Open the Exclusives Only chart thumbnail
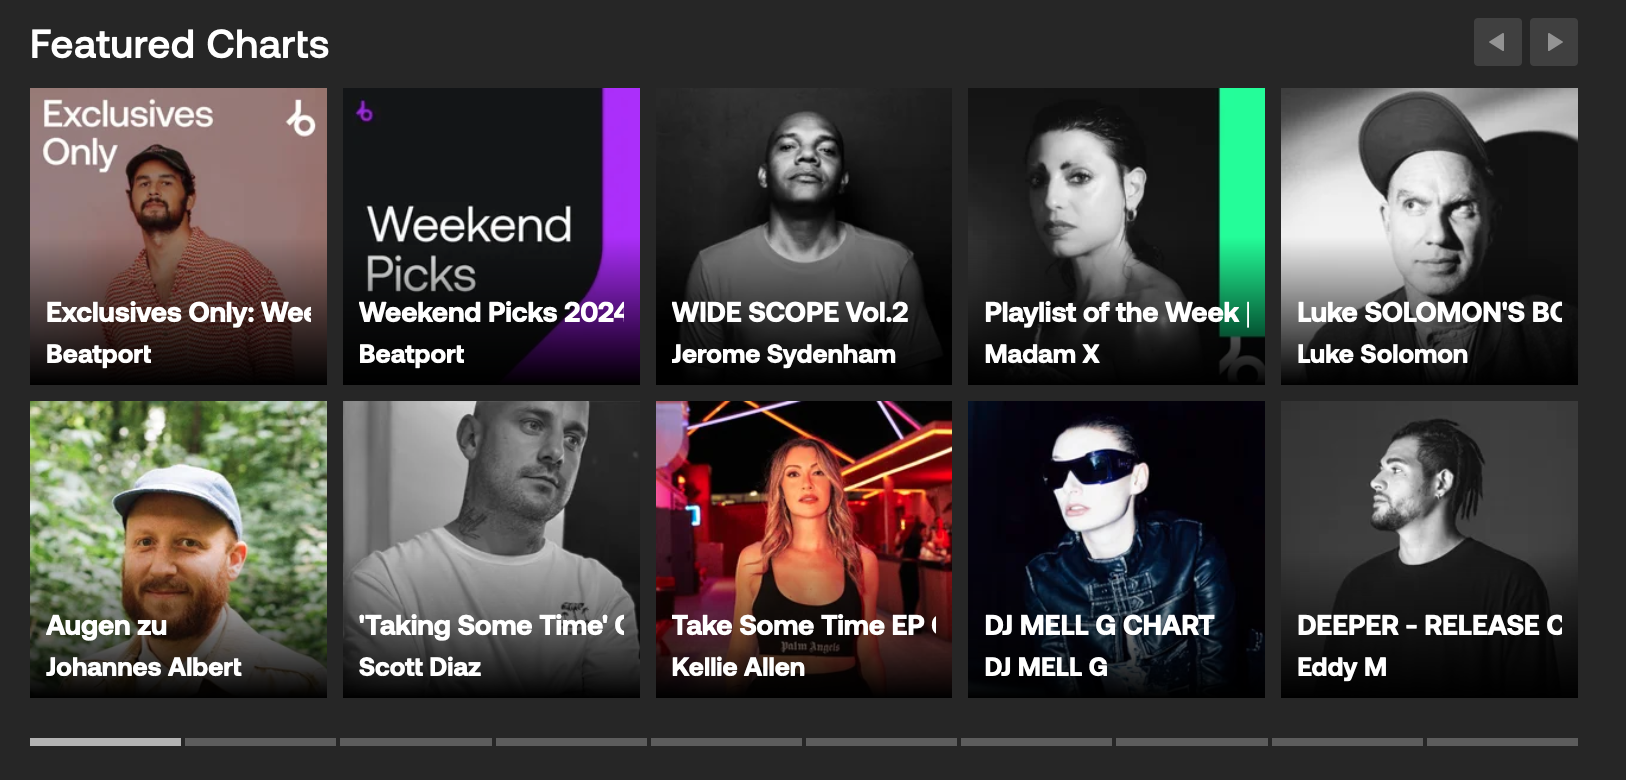Image resolution: width=1626 pixels, height=780 pixels. pos(178,236)
